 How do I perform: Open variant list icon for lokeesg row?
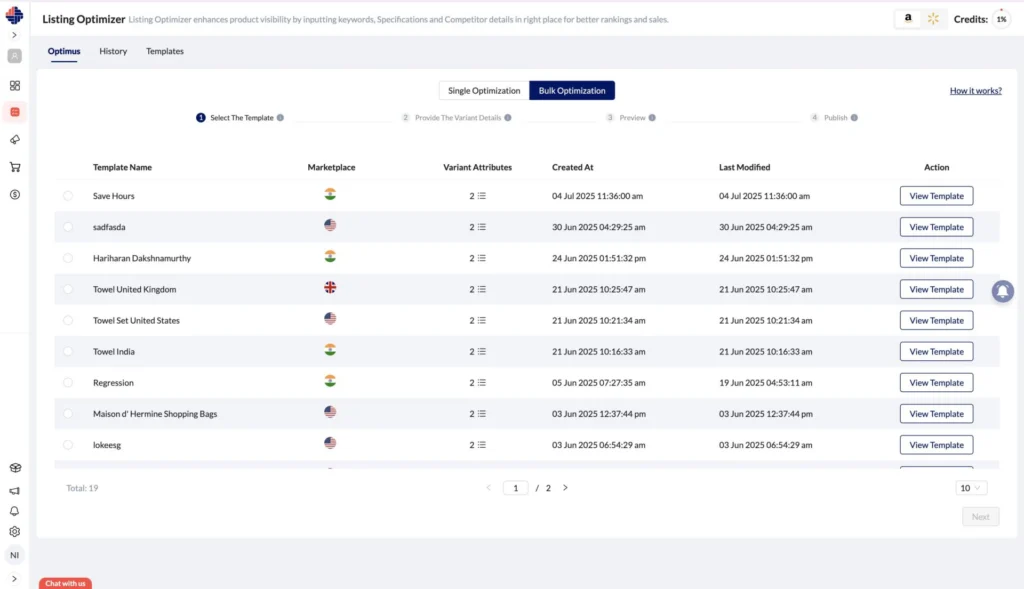[x=481, y=445]
